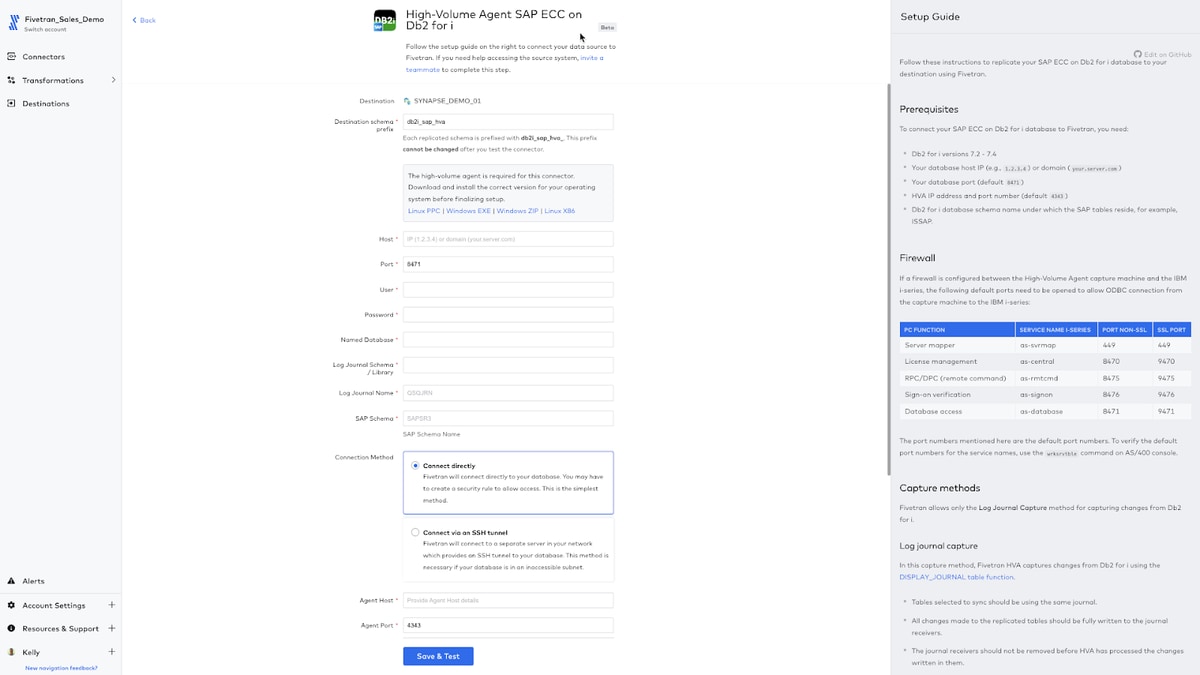Download the Windows EXE agent link
This screenshot has height=675, width=1200.
(468, 211)
